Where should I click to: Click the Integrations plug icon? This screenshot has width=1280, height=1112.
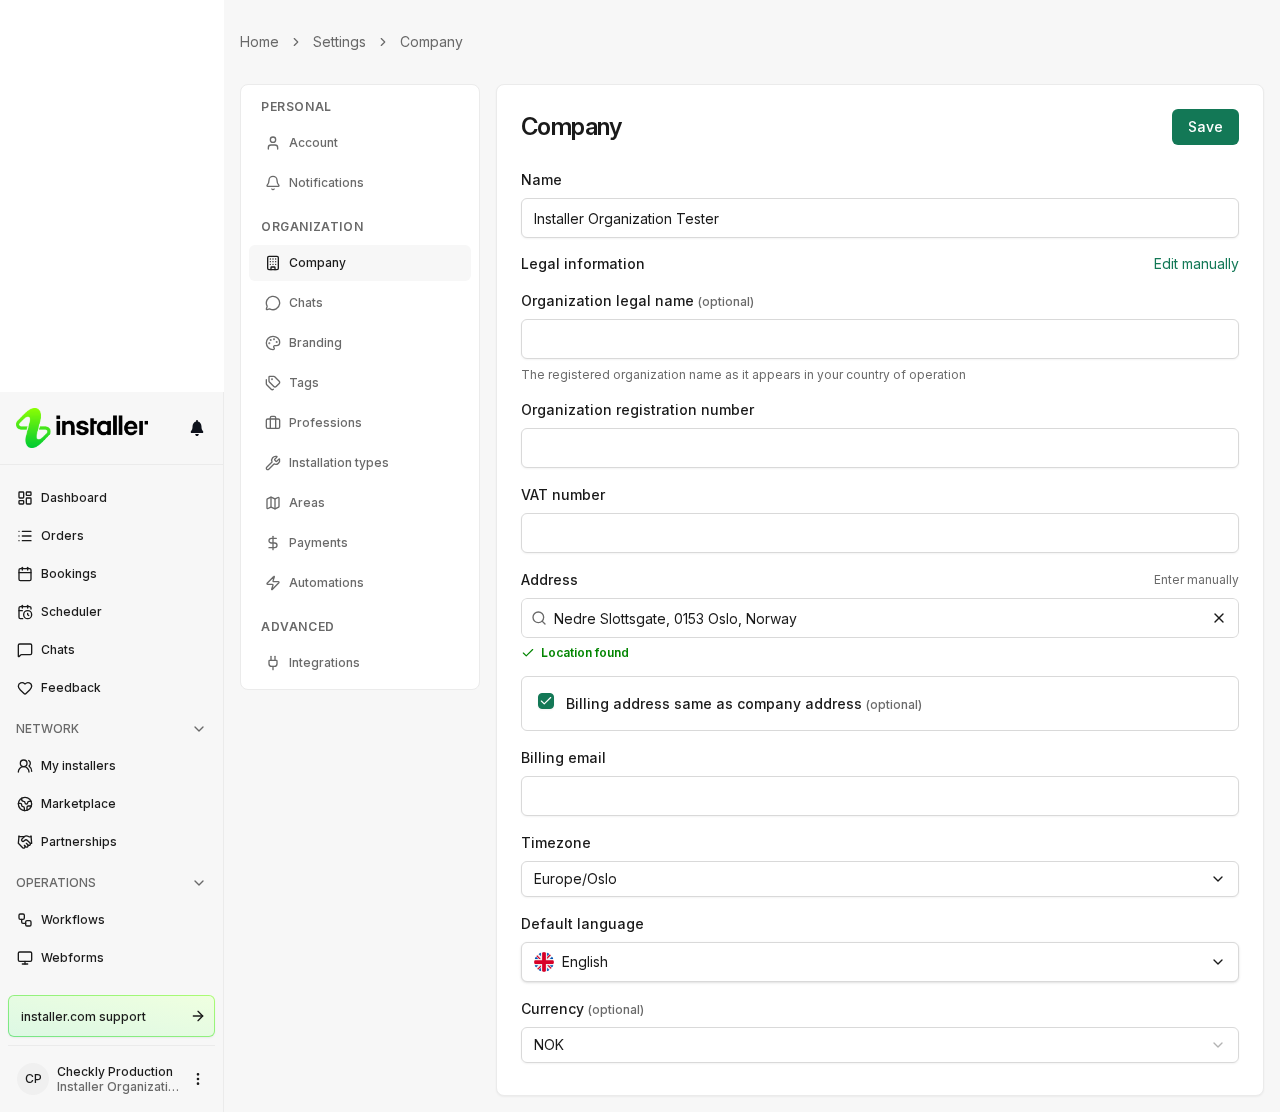(273, 663)
